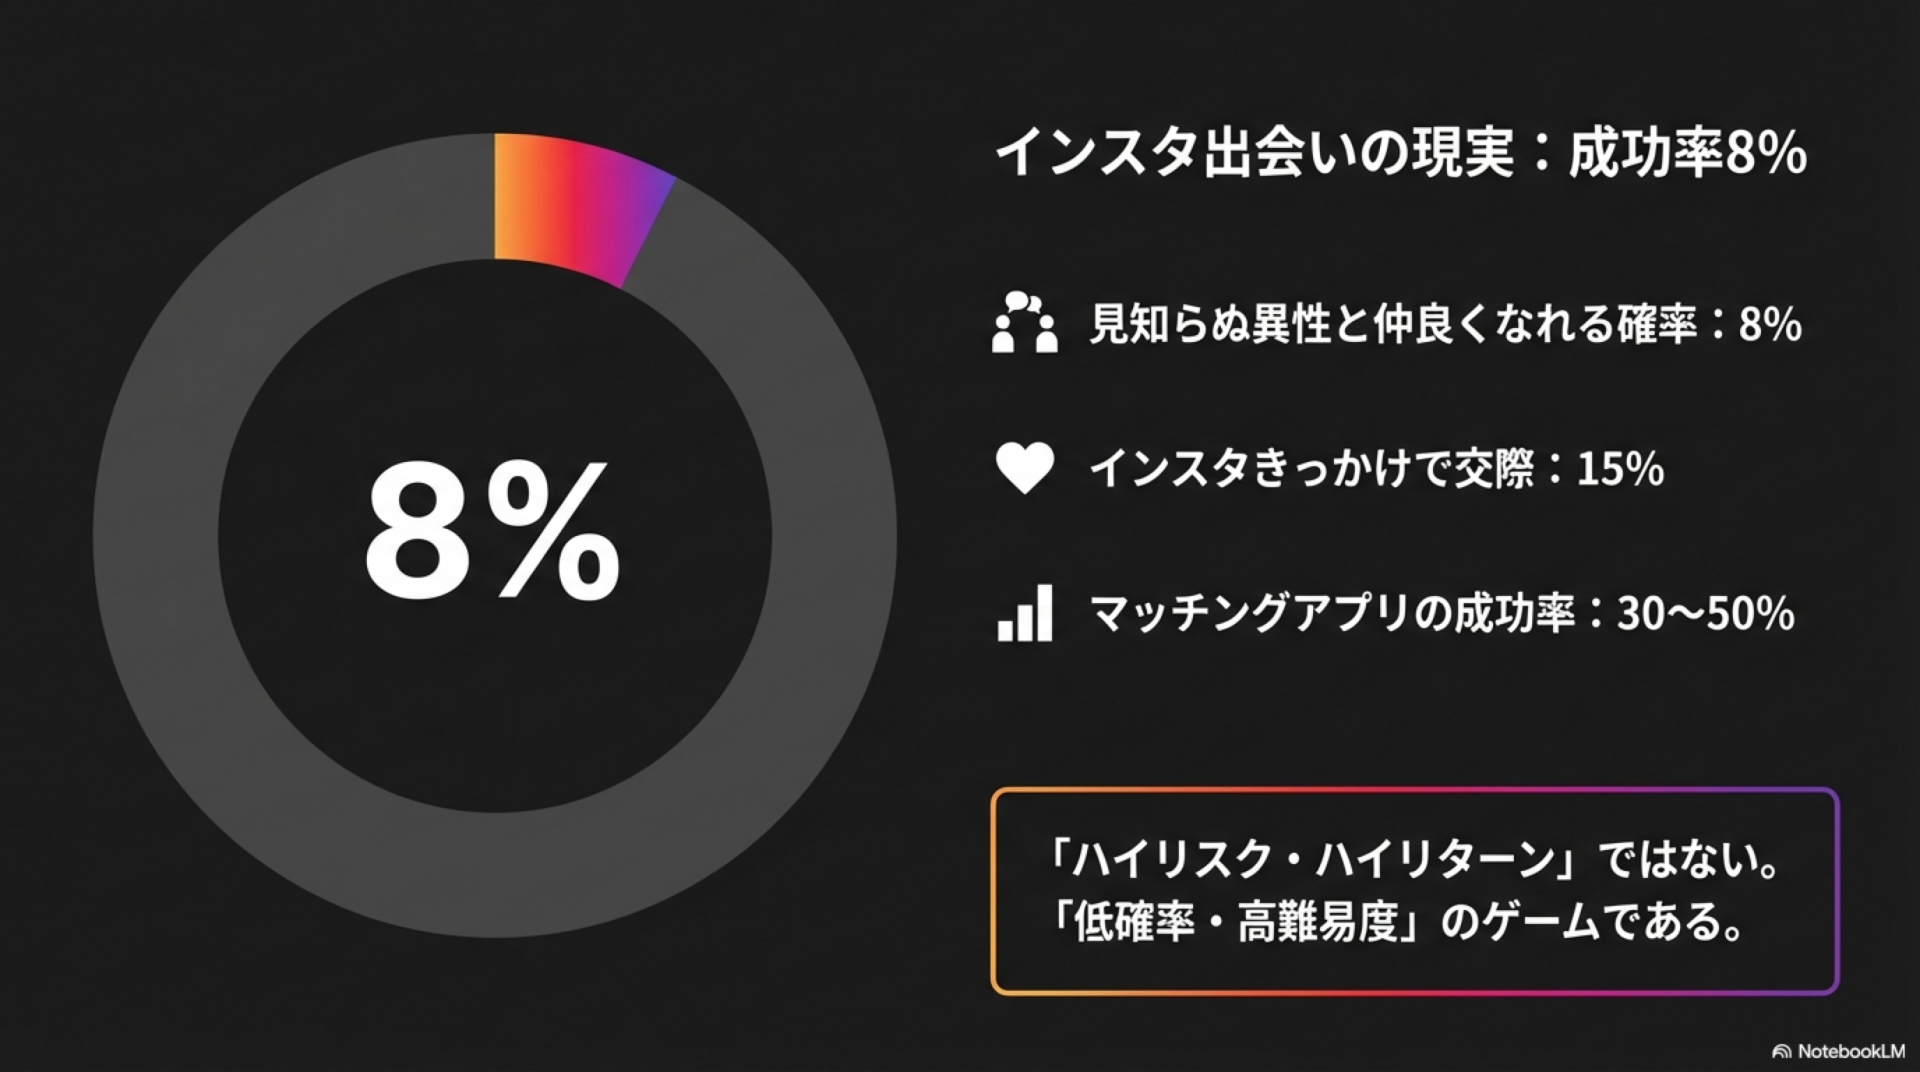This screenshot has height=1072, width=1920.
Task: Click the bar chart icon
Action: tap(1025, 612)
